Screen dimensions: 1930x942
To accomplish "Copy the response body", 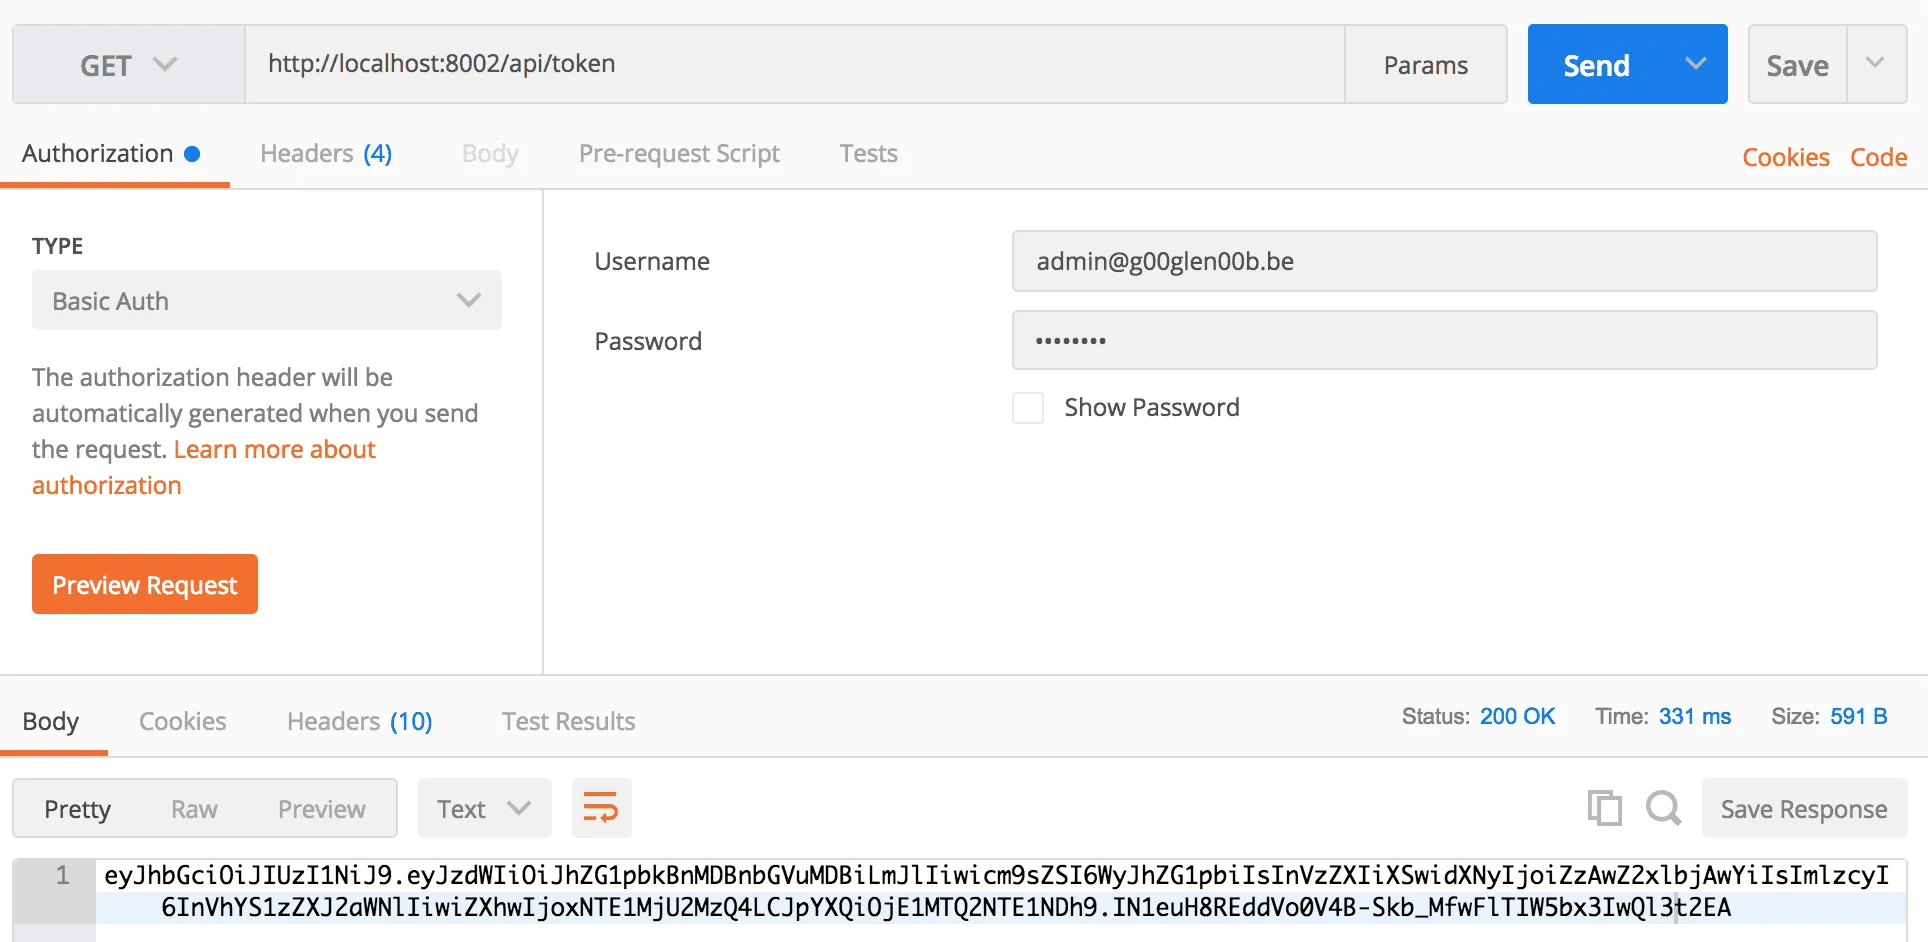I will pyautogui.click(x=1604, y=808).
